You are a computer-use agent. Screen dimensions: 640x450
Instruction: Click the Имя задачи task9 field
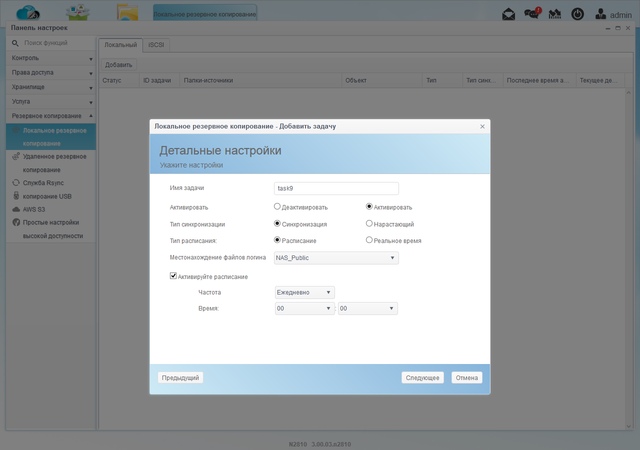click(x=336, y=188)
